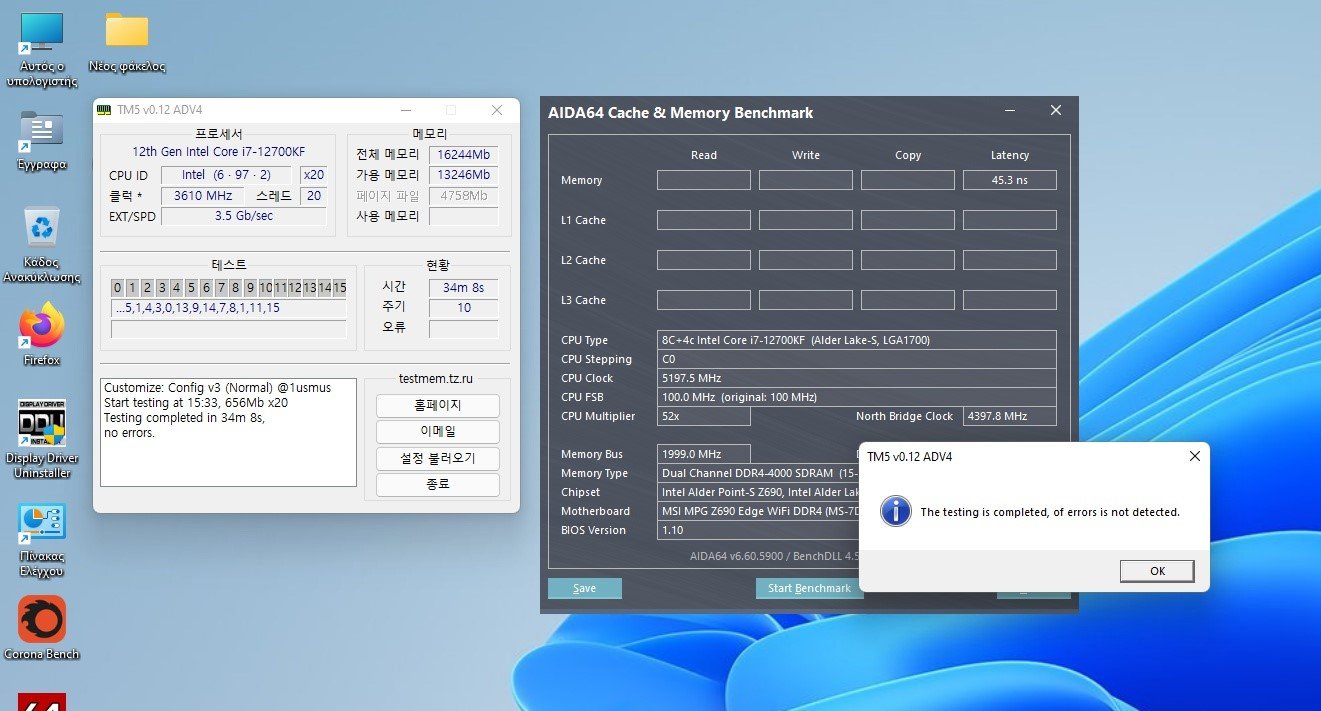Click the 100.0 MHz CPU FSB value
The height and width of the screenshot is (711, 1321).
[x=857, y=397]
